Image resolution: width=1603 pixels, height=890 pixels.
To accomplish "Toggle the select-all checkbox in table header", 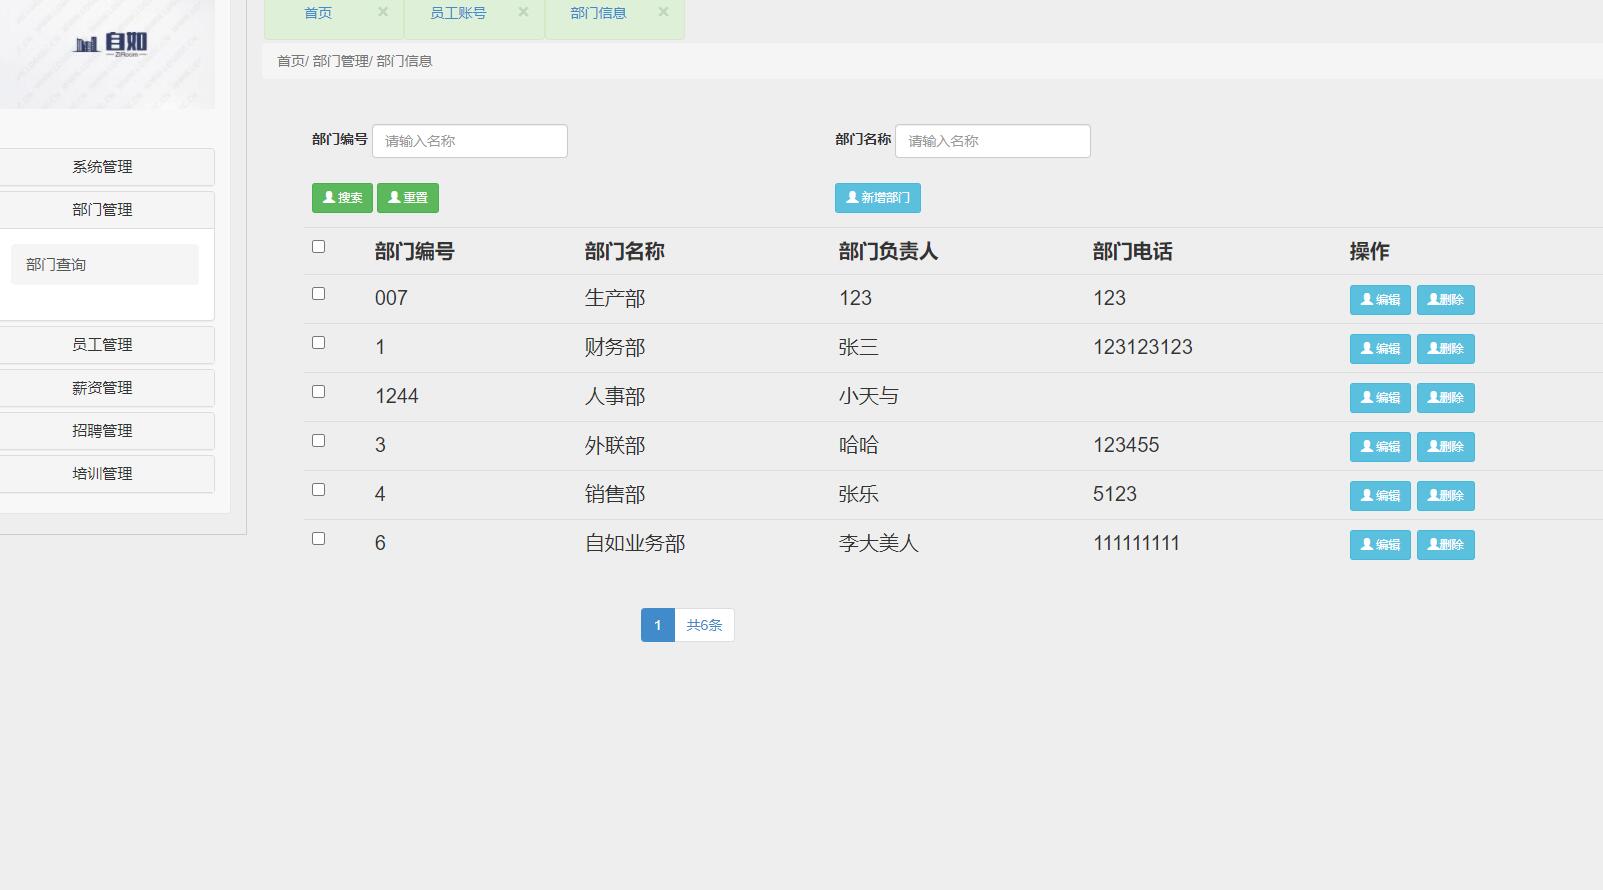I will tap(318, 246).
